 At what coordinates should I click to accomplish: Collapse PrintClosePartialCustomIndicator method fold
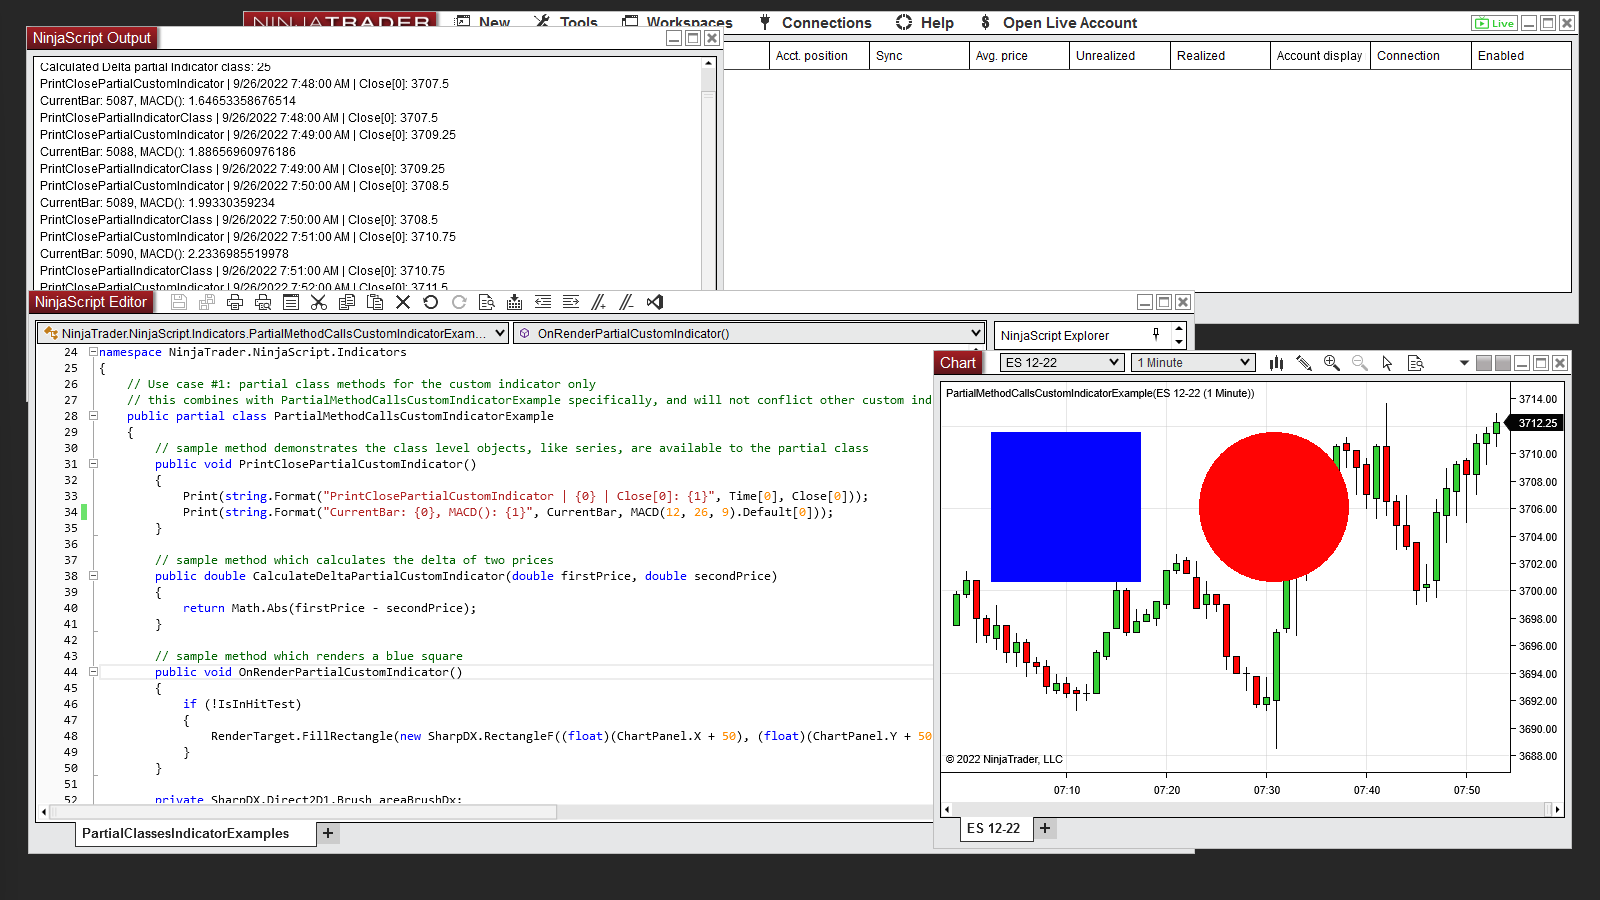tap(93, 464)
